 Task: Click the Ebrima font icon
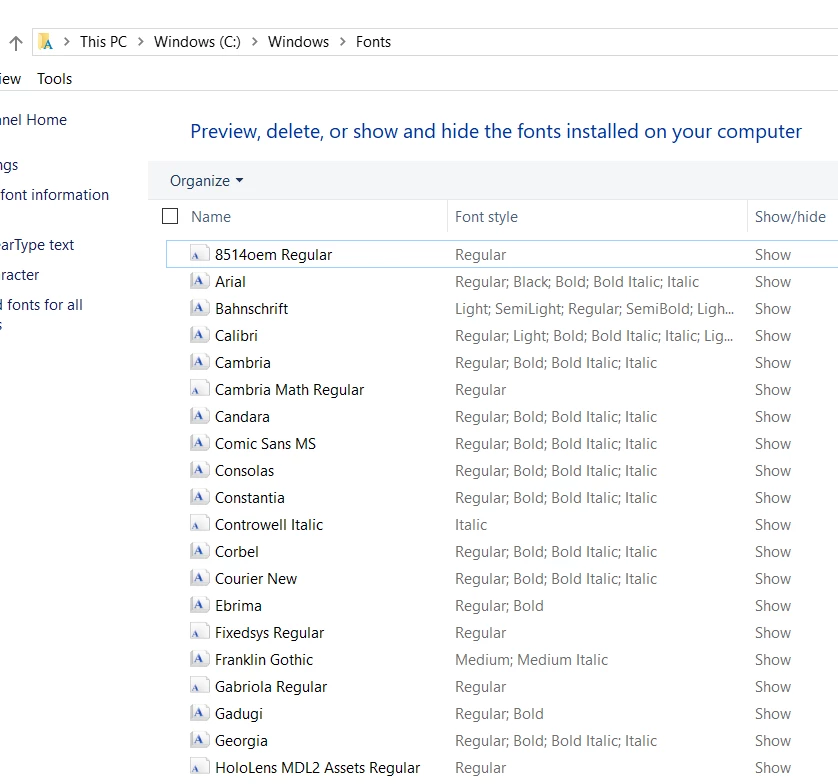199,606
